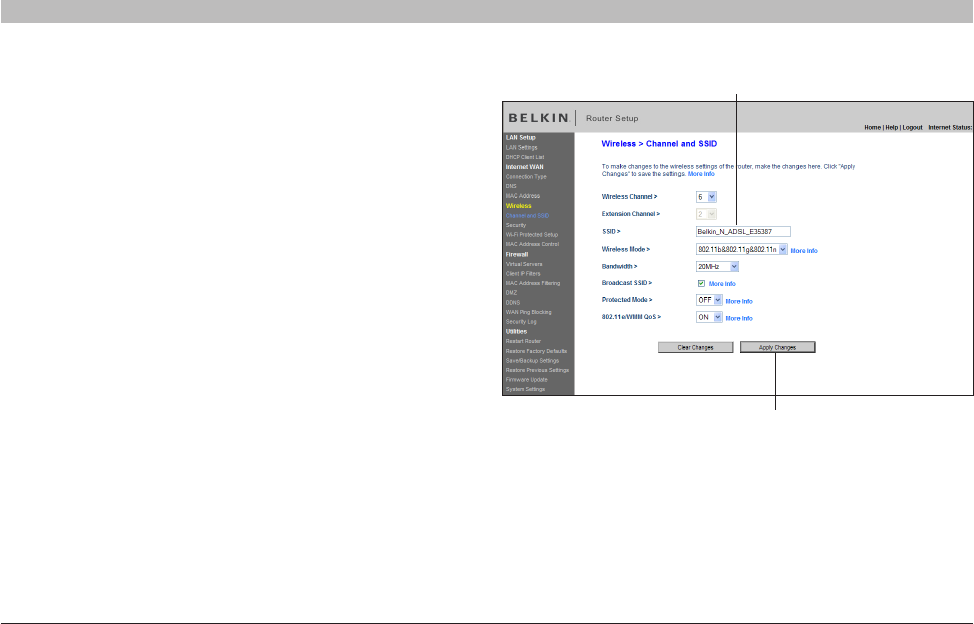Open LAN Settings in the sidebar
The image size is (974, 624).
click(x=521, y=148)
